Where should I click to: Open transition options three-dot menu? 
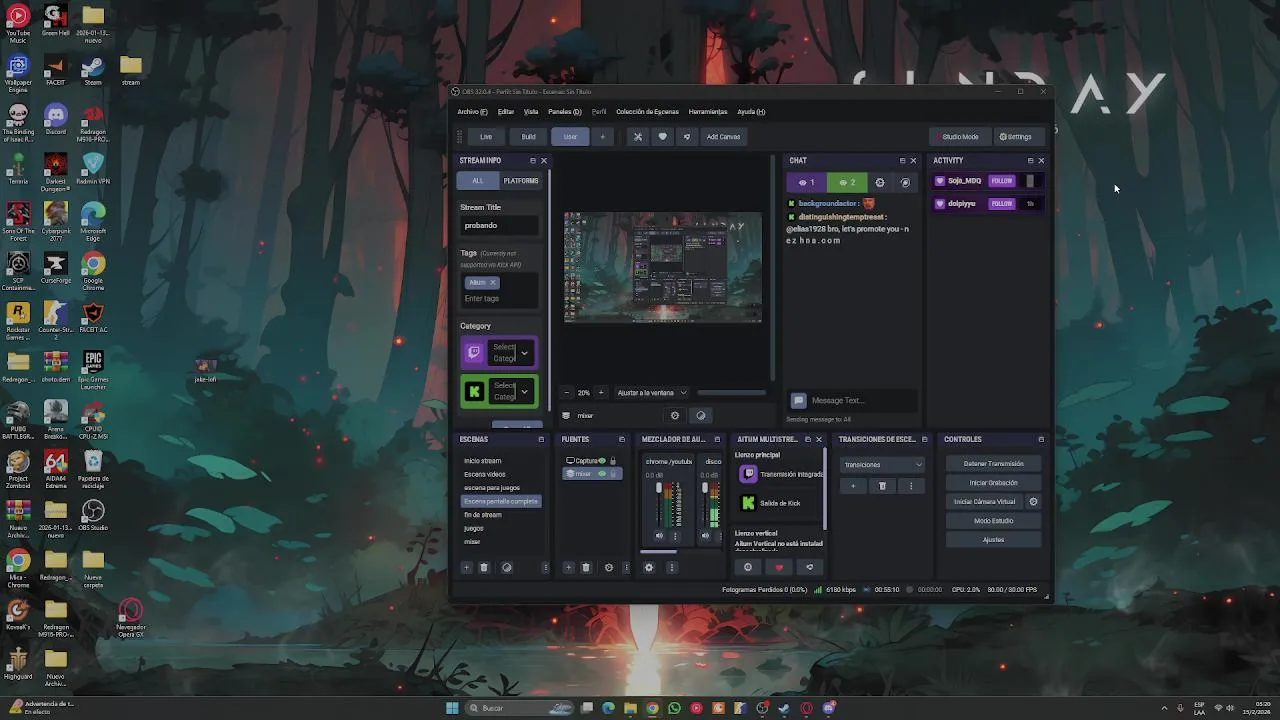[910, 486]
